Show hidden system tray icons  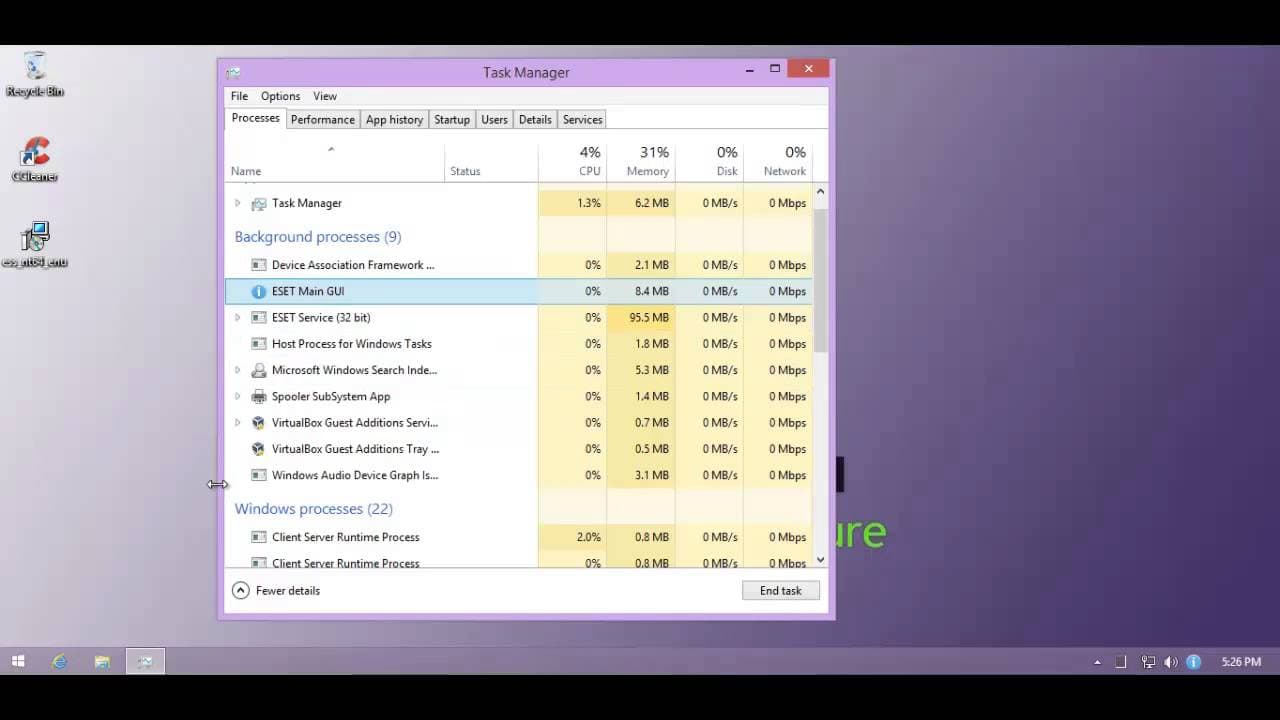1097,662
